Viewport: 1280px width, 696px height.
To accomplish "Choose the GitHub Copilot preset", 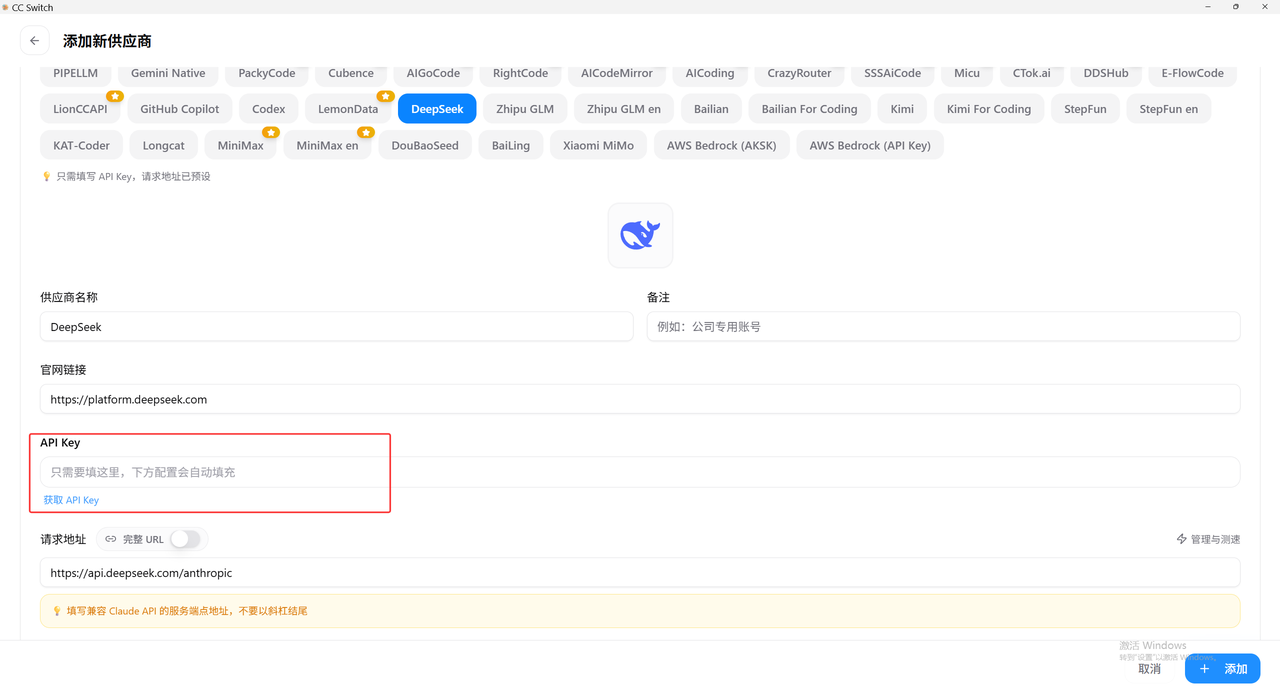I will tap(180, 109).
